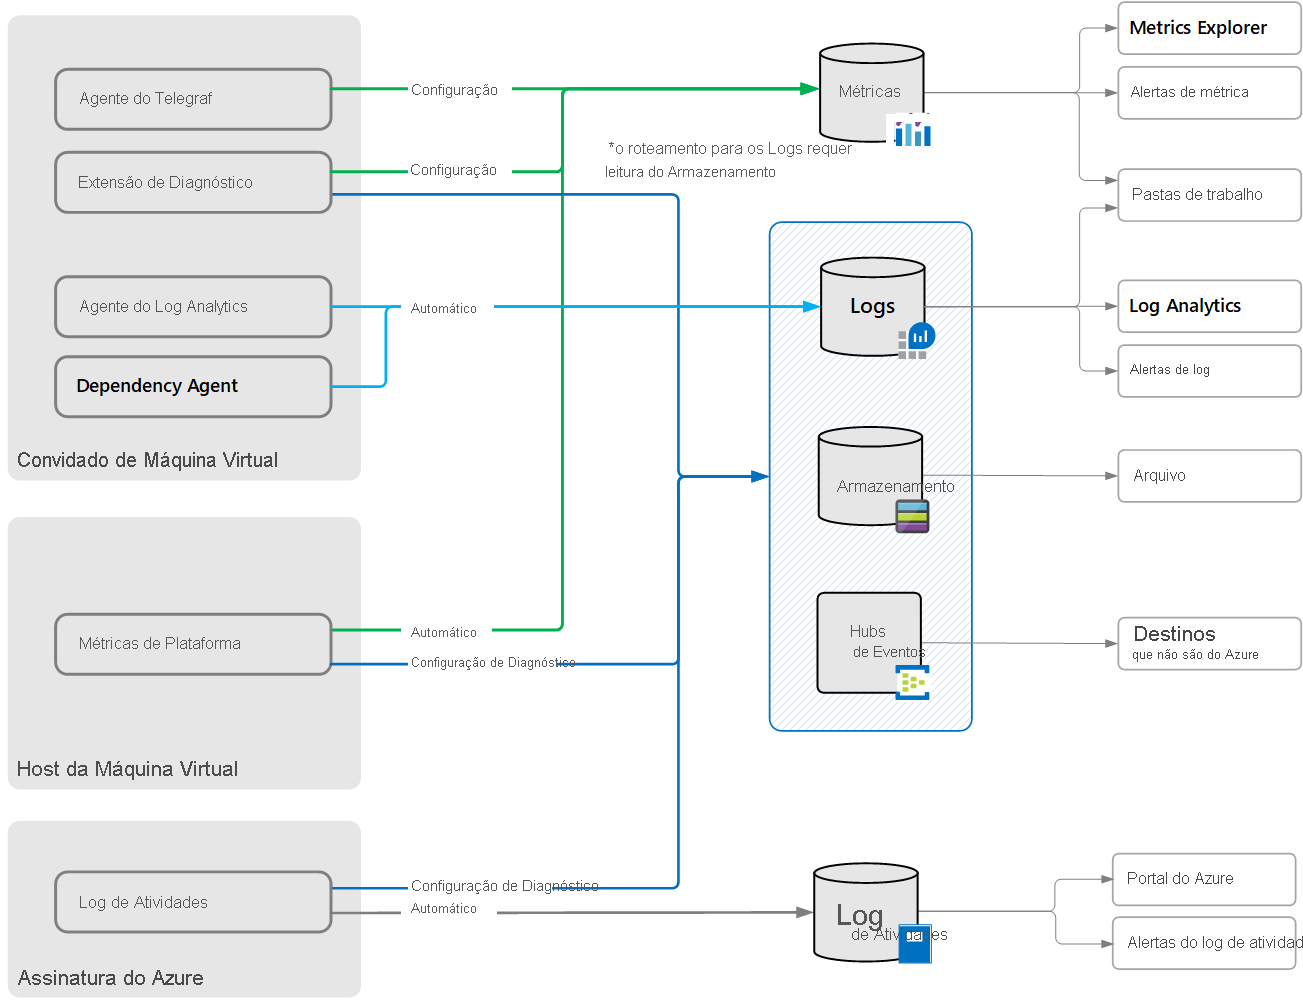Open the Alertas do log de atividades box
Image resolution: width=1303 pixels, height=1004 pixels.
(1204, 943)
